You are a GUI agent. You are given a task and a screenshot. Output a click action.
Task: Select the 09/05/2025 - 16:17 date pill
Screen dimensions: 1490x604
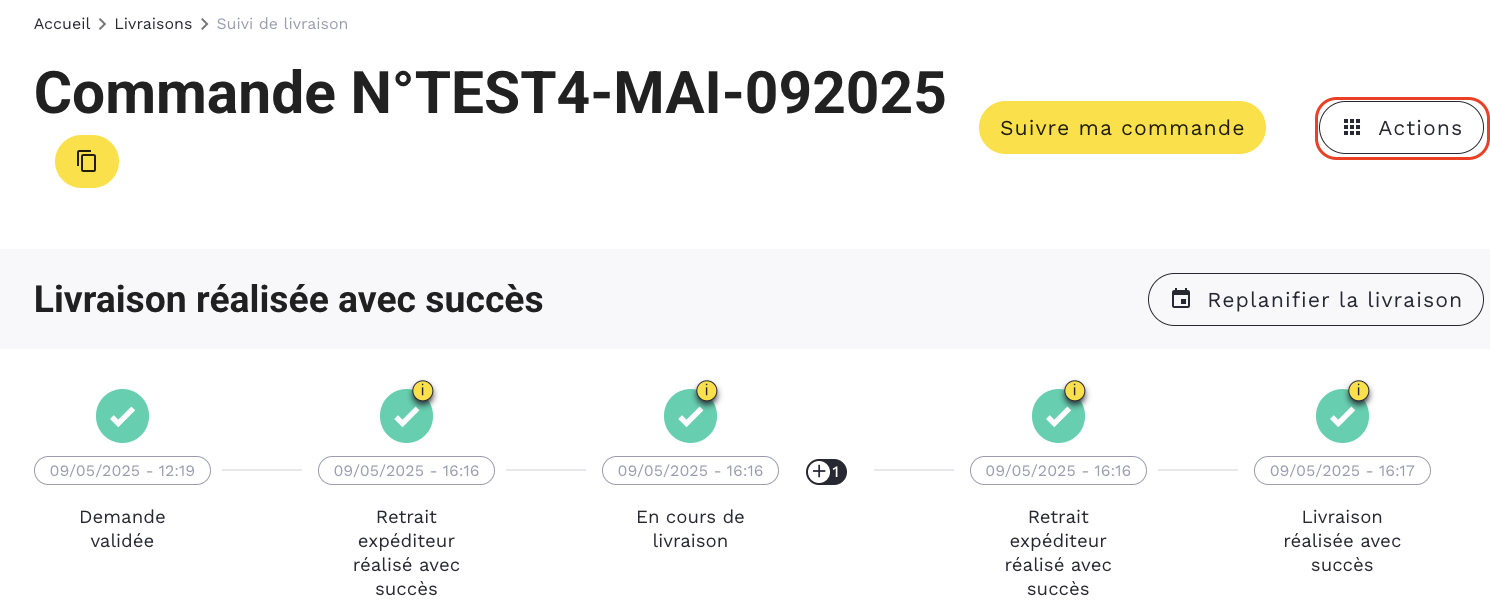[1342, 471]
